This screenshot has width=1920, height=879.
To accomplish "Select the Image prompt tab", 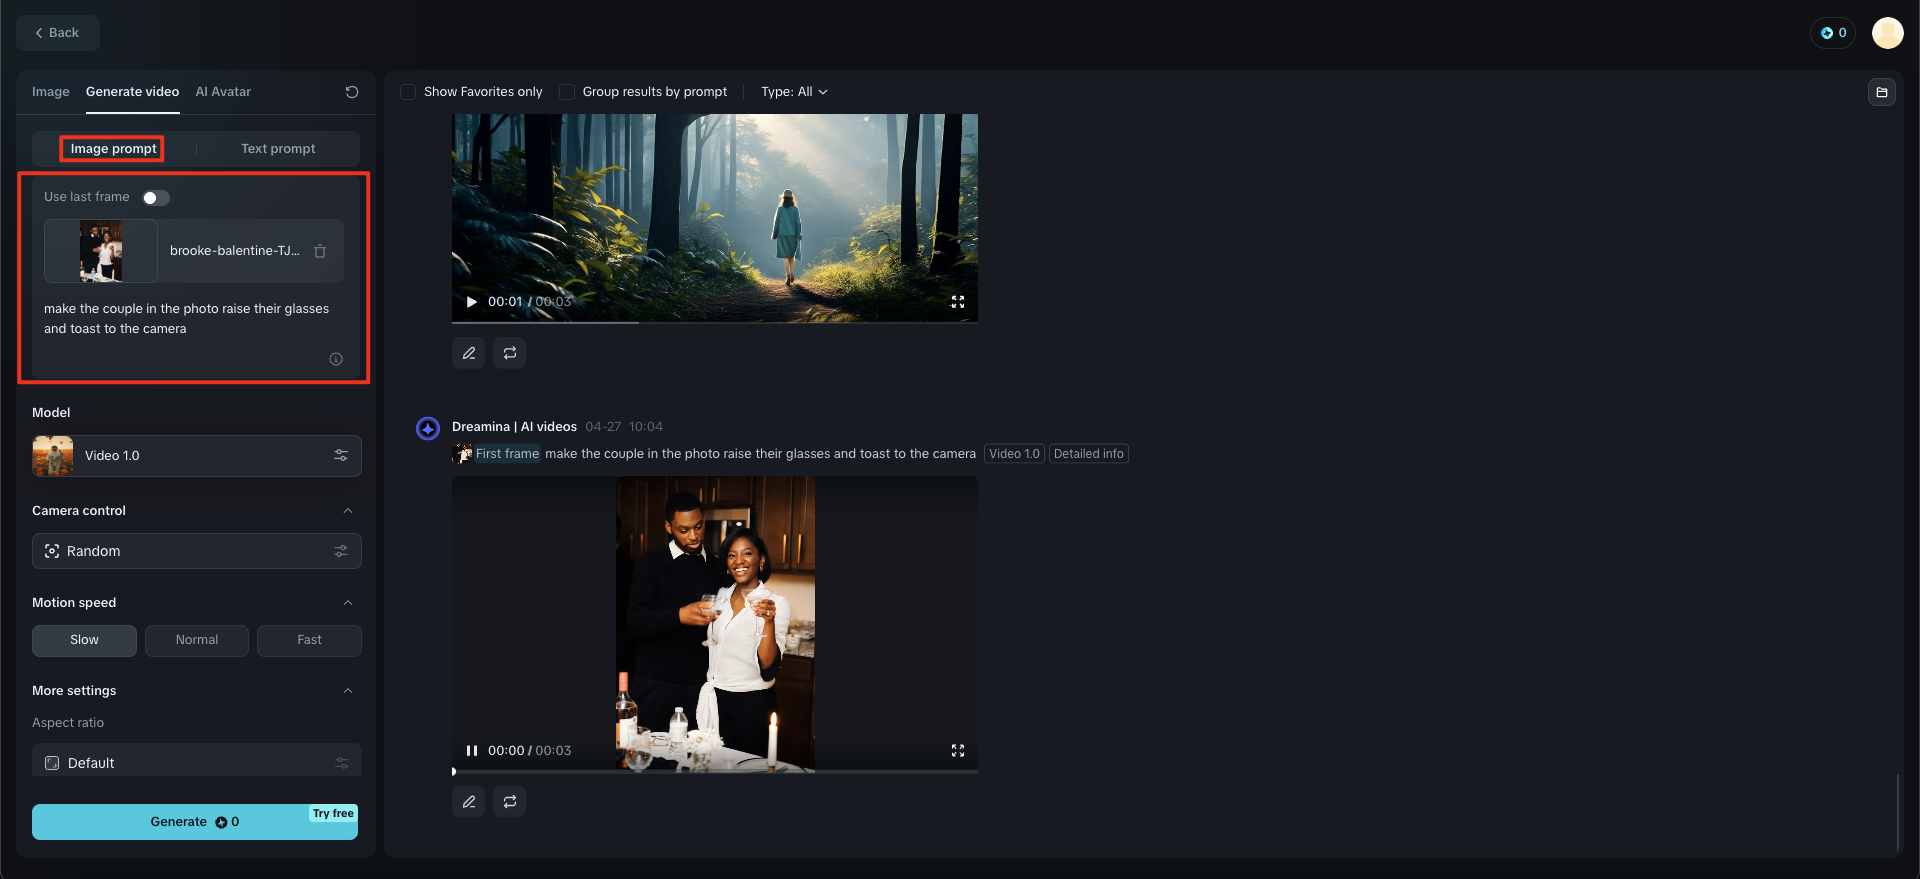I will click(x=113, y=149).
